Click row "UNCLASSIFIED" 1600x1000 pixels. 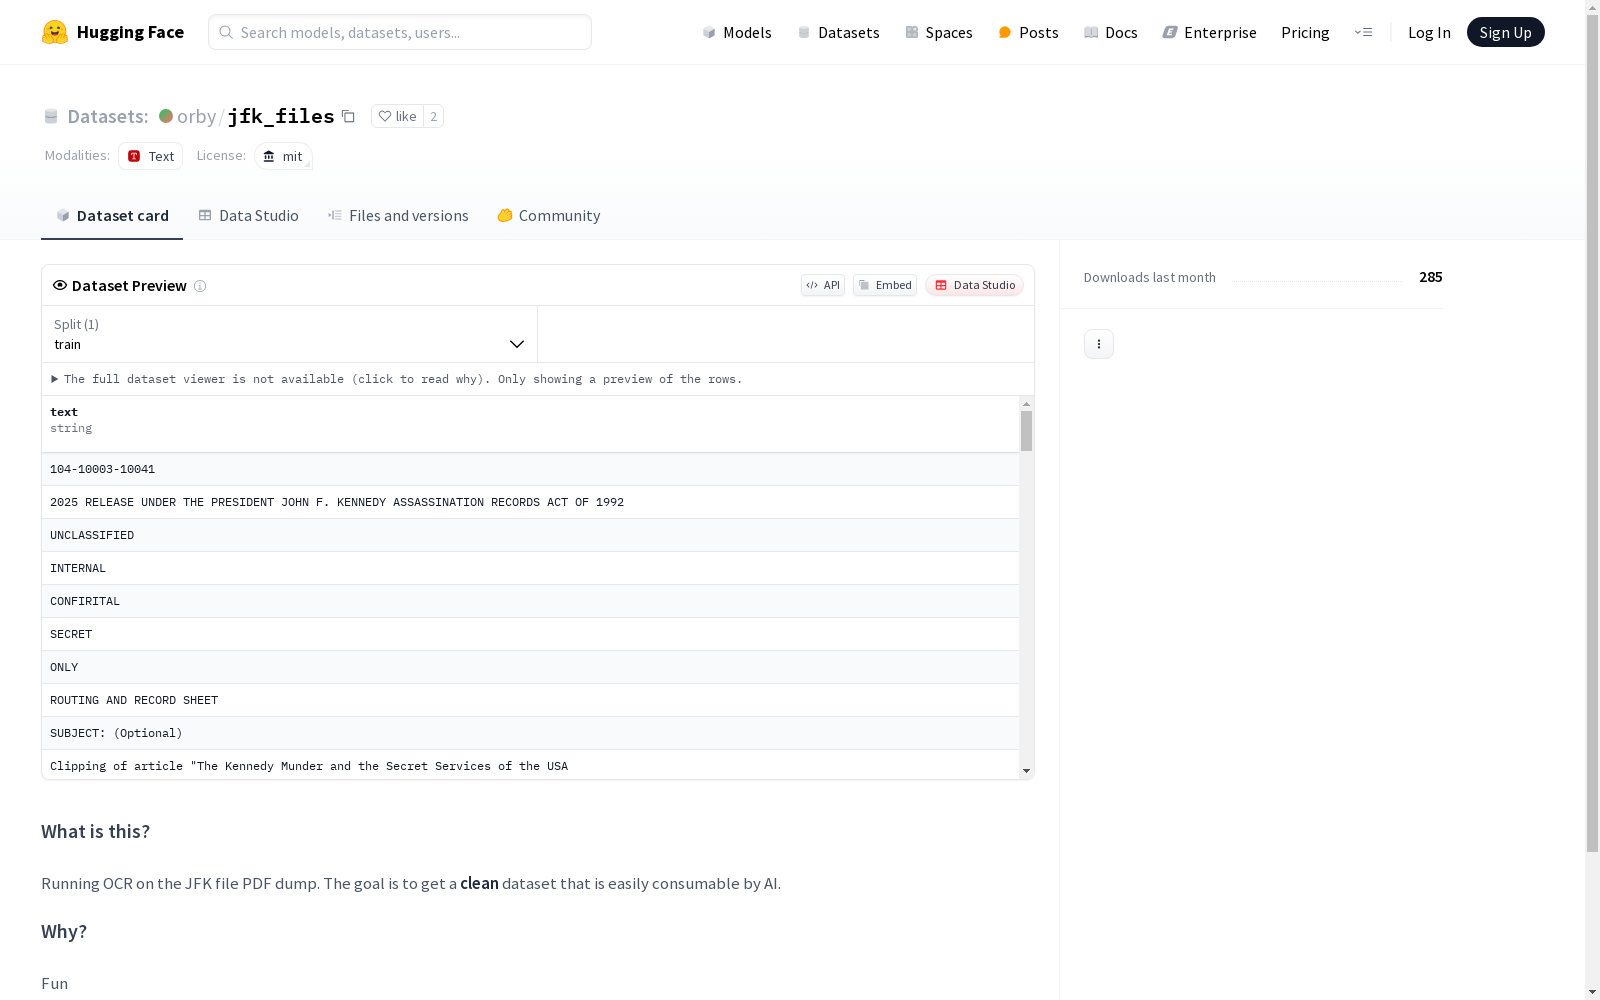click(x=530, y=535)
